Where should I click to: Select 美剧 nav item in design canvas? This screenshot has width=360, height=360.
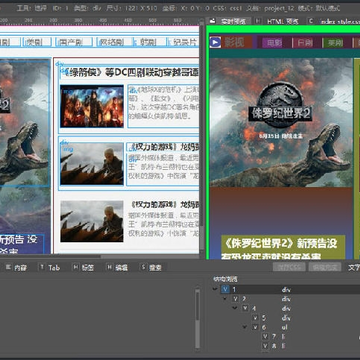(x=37, y=42)
